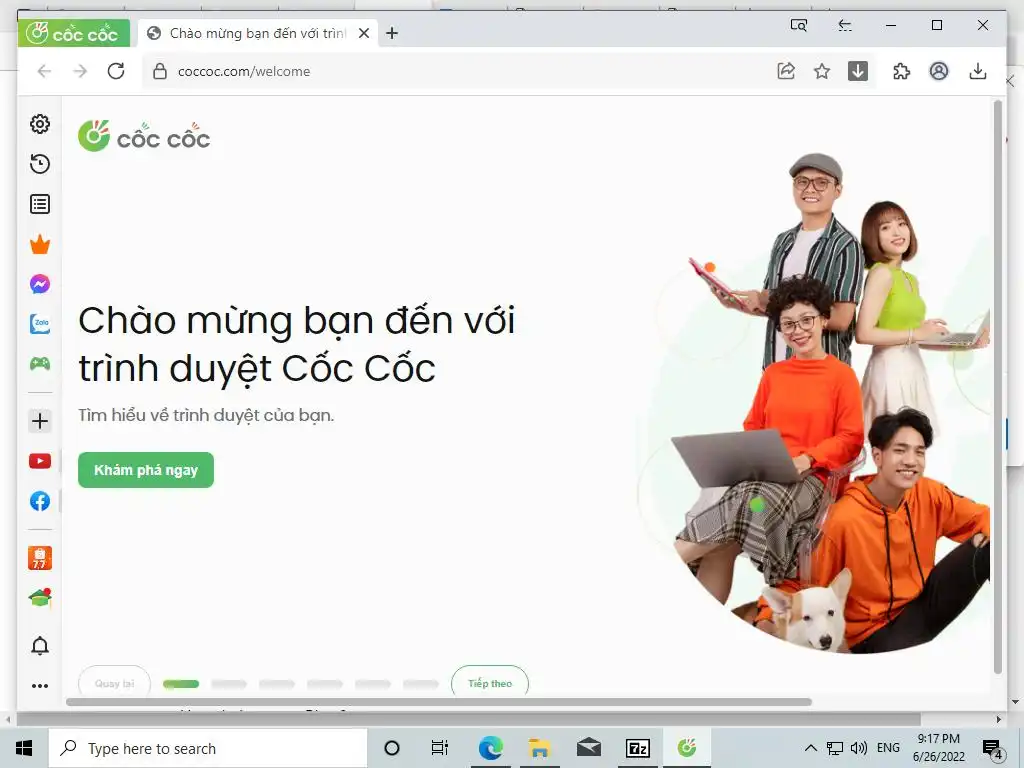Open Messenger from the sidebar
Image resolution: width=1024 pixels, height=768 pixels.
40,284
